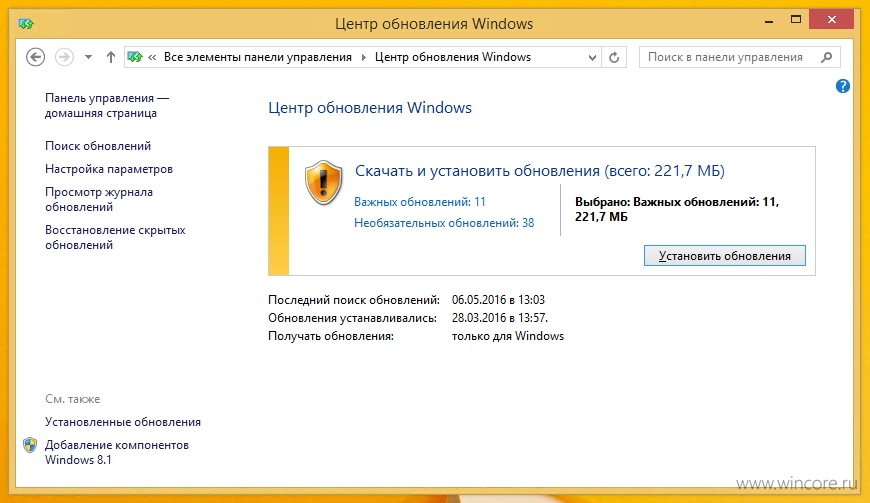
Task: Click the double chevron before breadcrumb
Action: click(152, 57)
